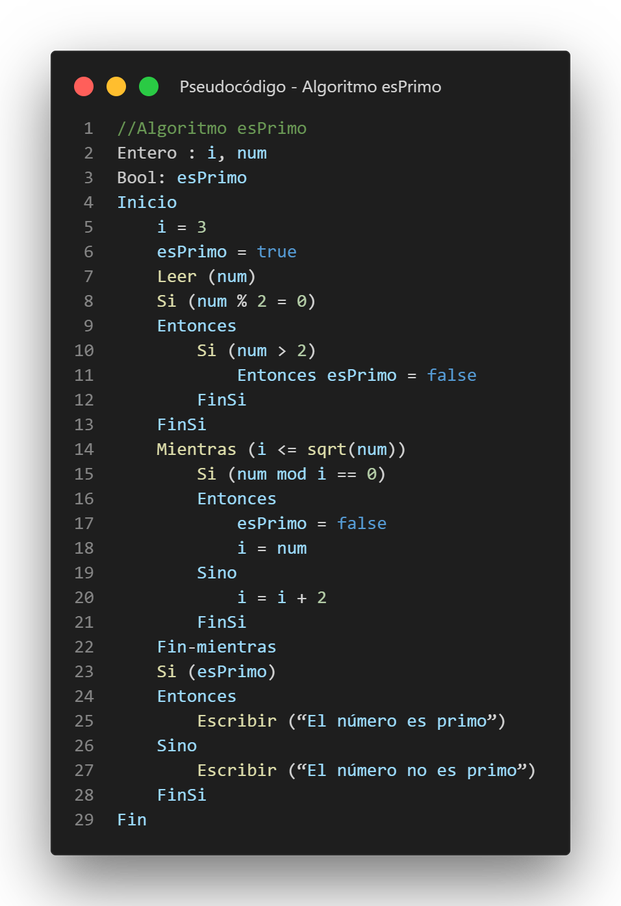Click the 'sqrt' function call
This screenshot has width=621, height=906.
pos(326,449)
